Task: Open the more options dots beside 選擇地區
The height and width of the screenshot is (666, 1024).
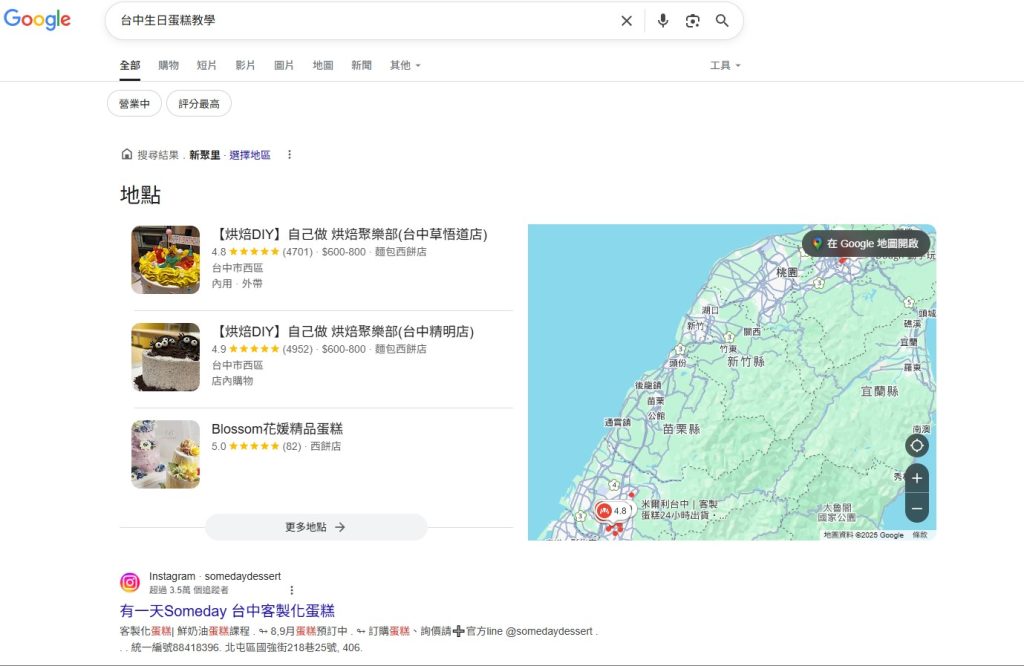Action: (289, 155)
